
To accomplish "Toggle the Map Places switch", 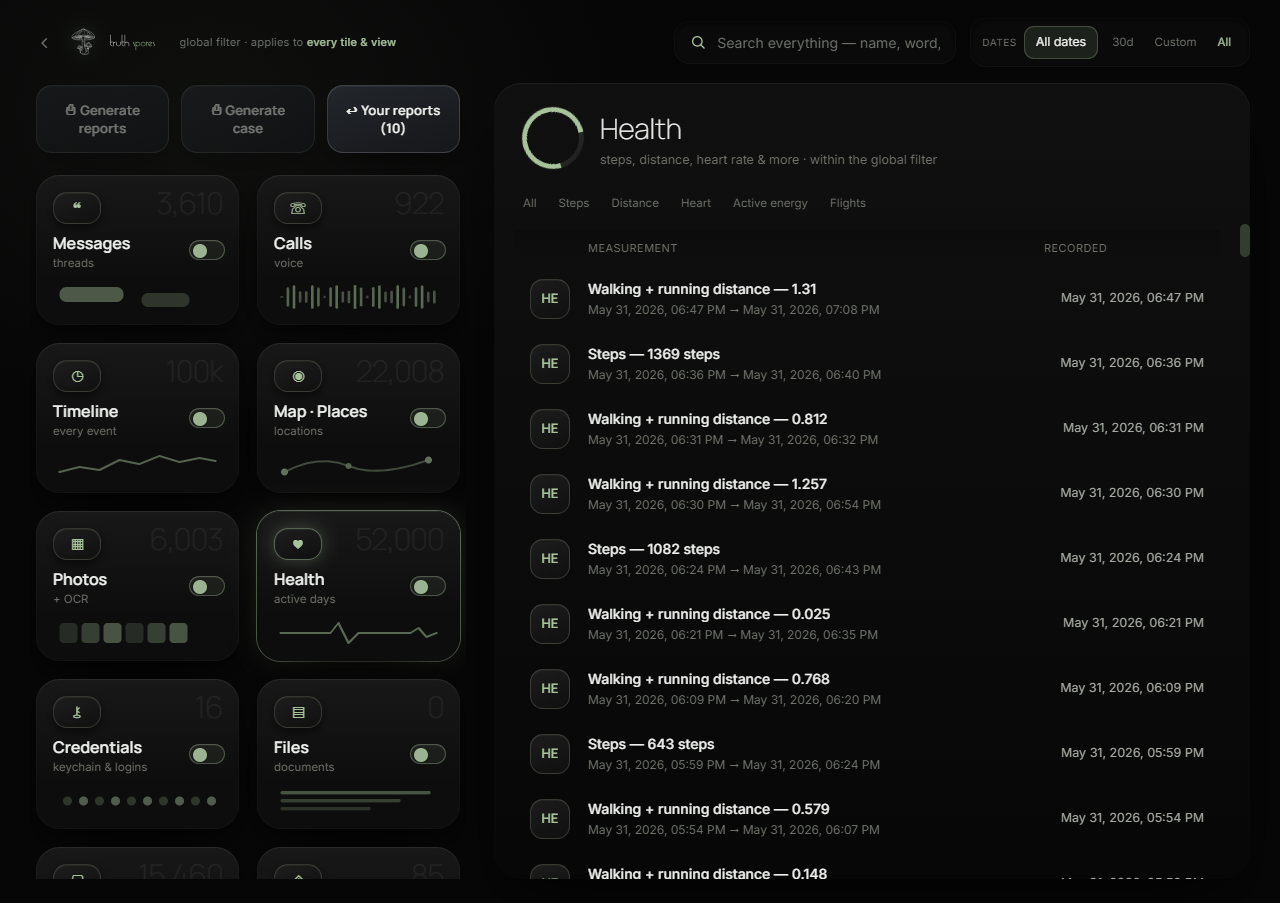I will [x=428, y=418].
